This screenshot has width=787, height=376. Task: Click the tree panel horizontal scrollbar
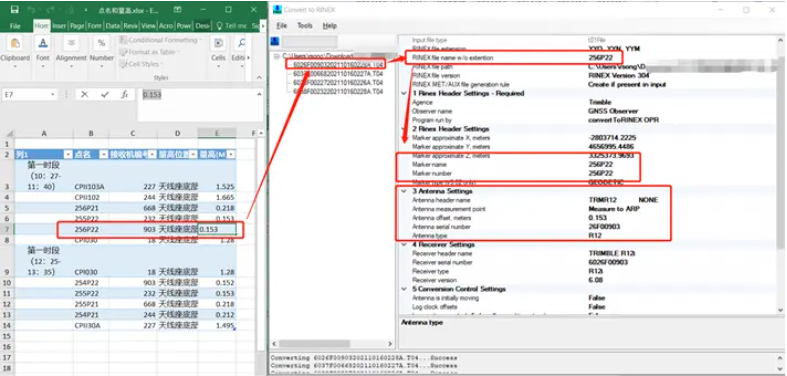(x=332, y=344)
